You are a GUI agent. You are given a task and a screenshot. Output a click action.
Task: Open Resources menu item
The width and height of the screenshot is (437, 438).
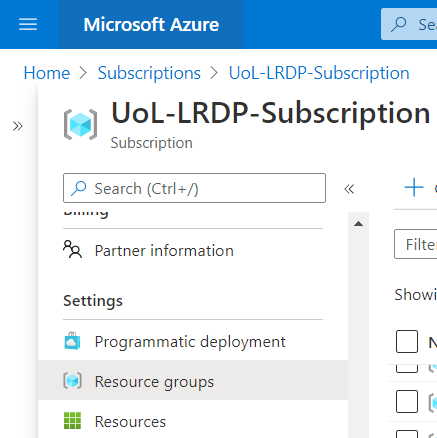click(193, 421)
